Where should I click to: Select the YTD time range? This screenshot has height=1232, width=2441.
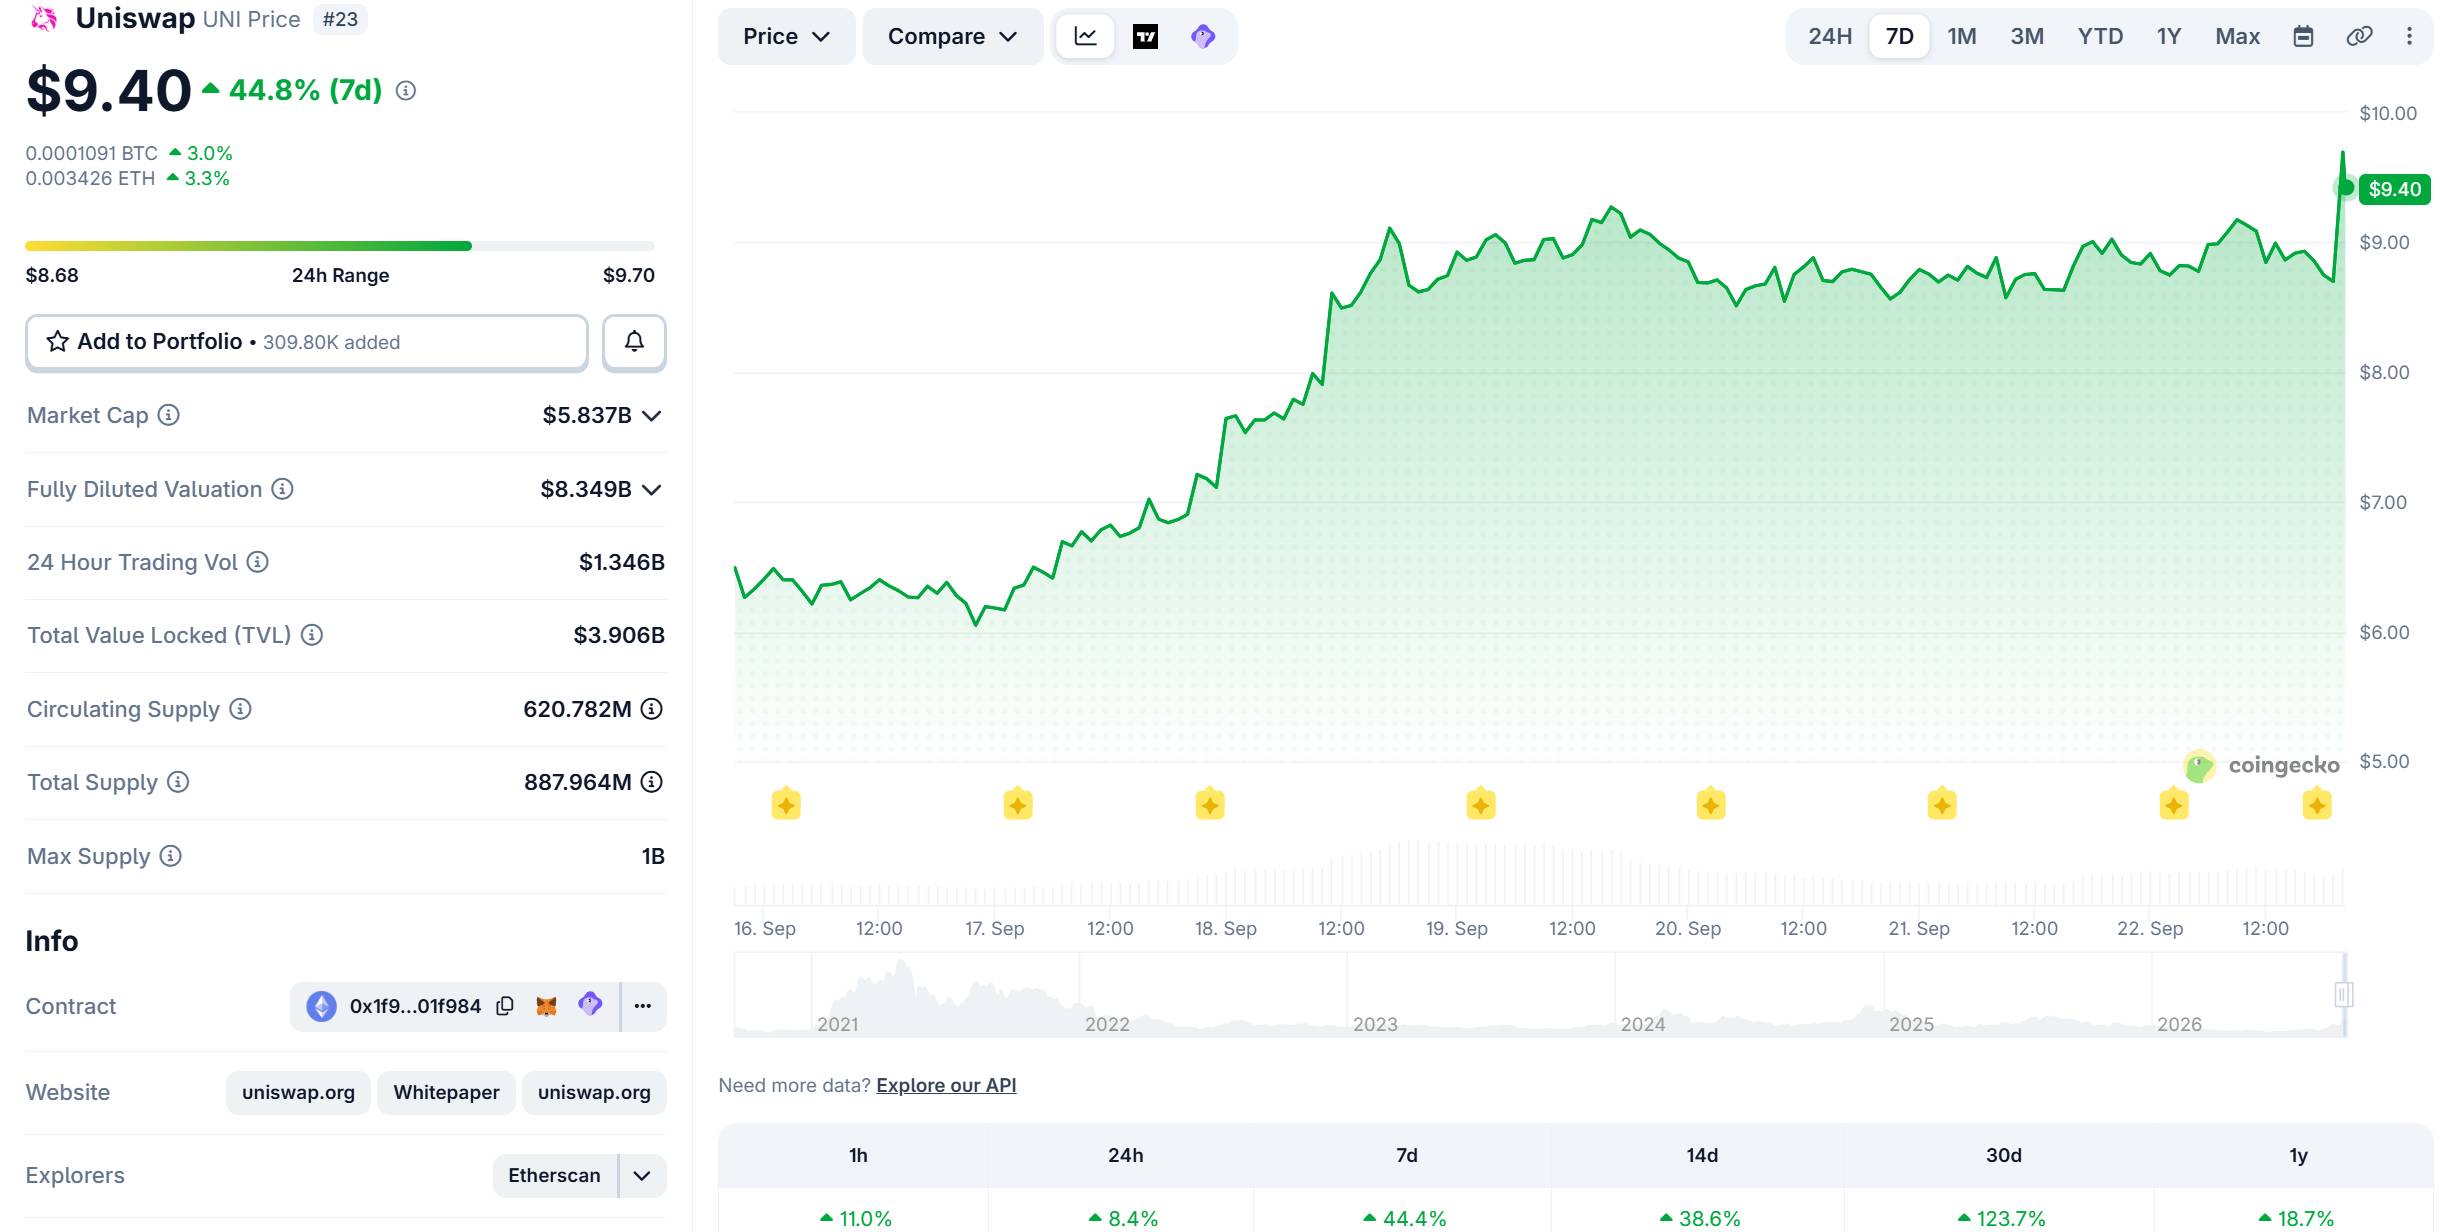[2100, 37]
